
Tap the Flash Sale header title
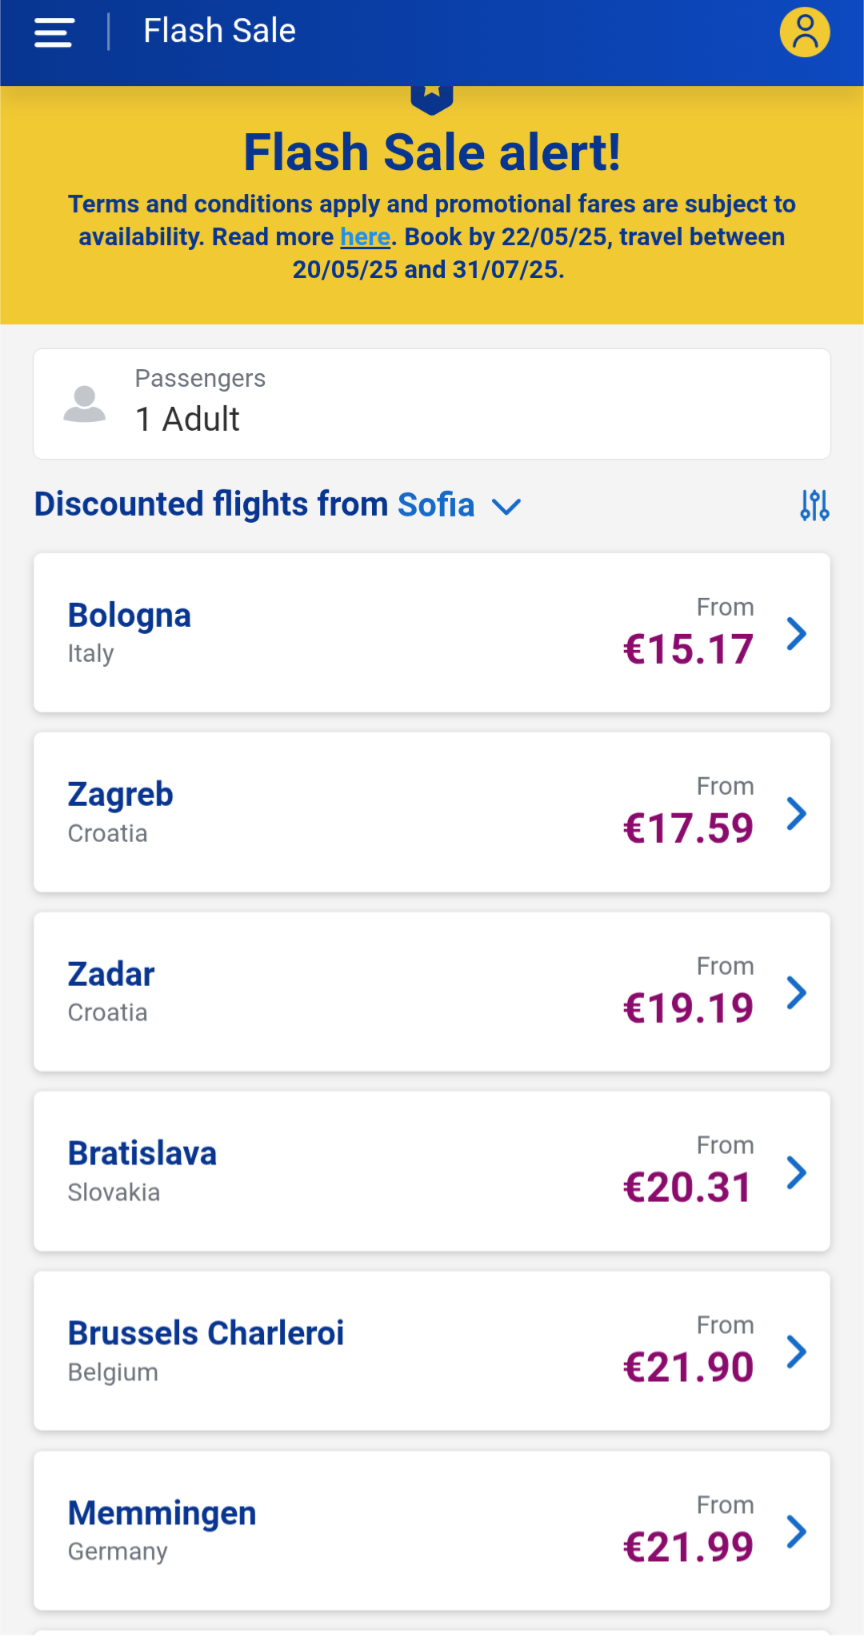click(219, 31)
